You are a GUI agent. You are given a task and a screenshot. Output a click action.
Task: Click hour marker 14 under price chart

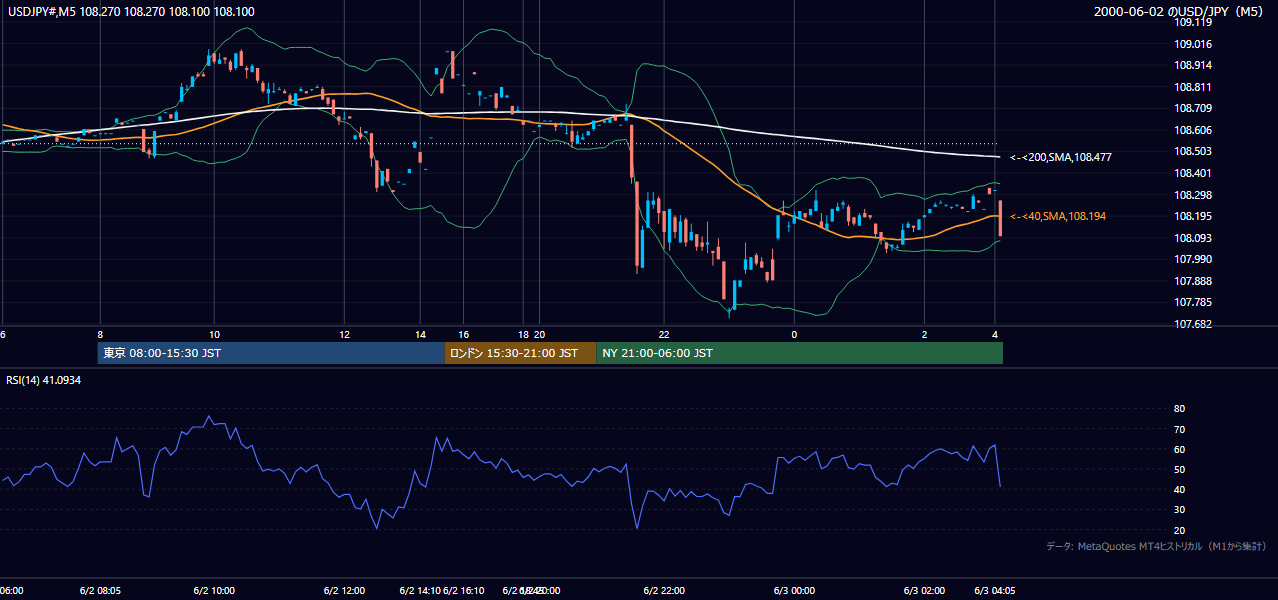tap(421, 334)
